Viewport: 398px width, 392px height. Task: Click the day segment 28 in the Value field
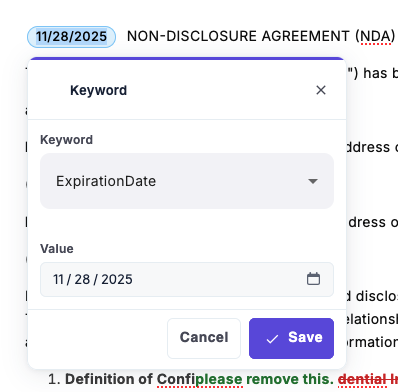click(82, 279)
